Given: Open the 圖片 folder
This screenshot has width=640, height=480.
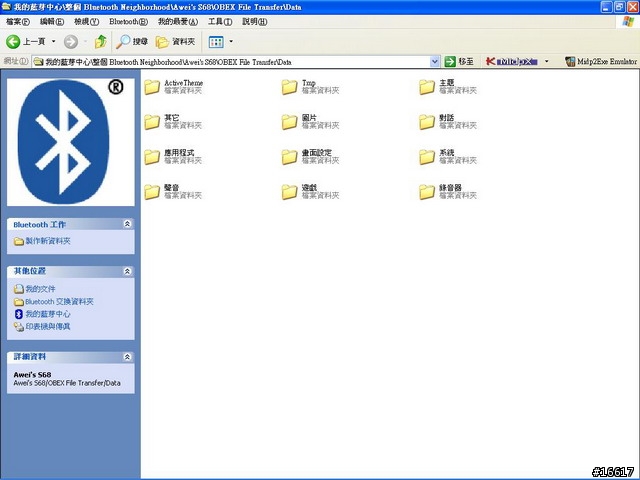Looking at the screenshot, I should coord(311,122).
